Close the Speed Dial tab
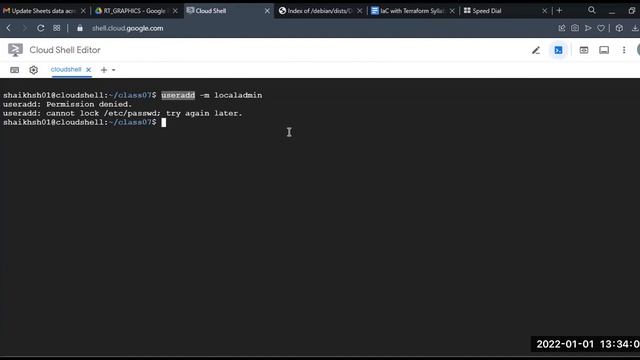Screen dimensions: 640x360 pos(544,11)
